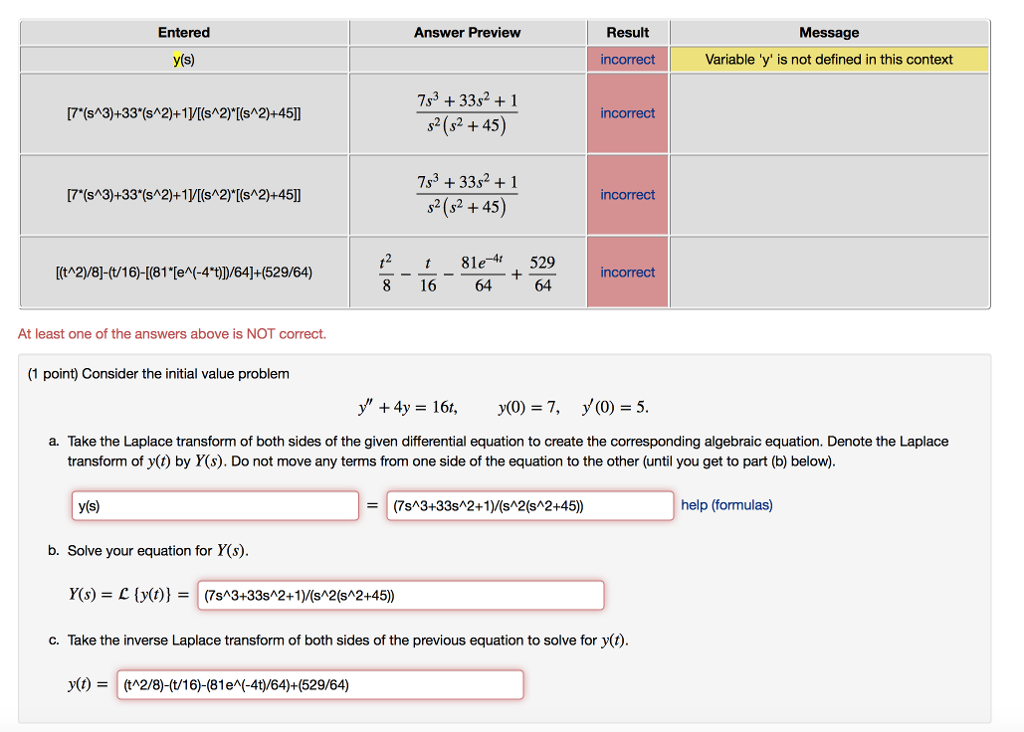Click the part a left answer box

(214, 506)
